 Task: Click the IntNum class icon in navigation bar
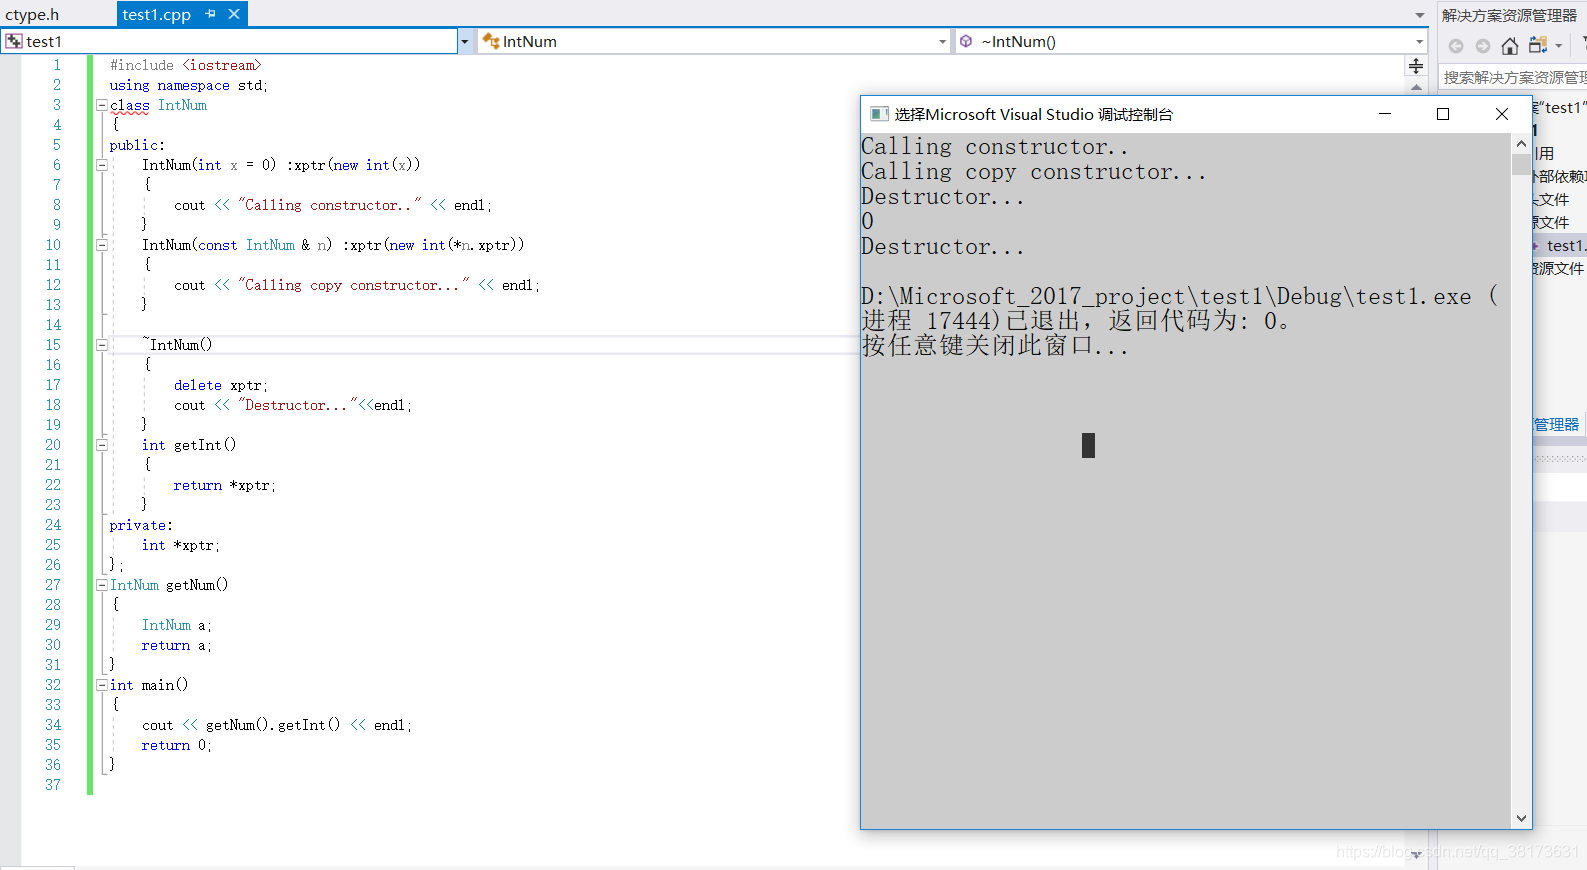[491, 41]
